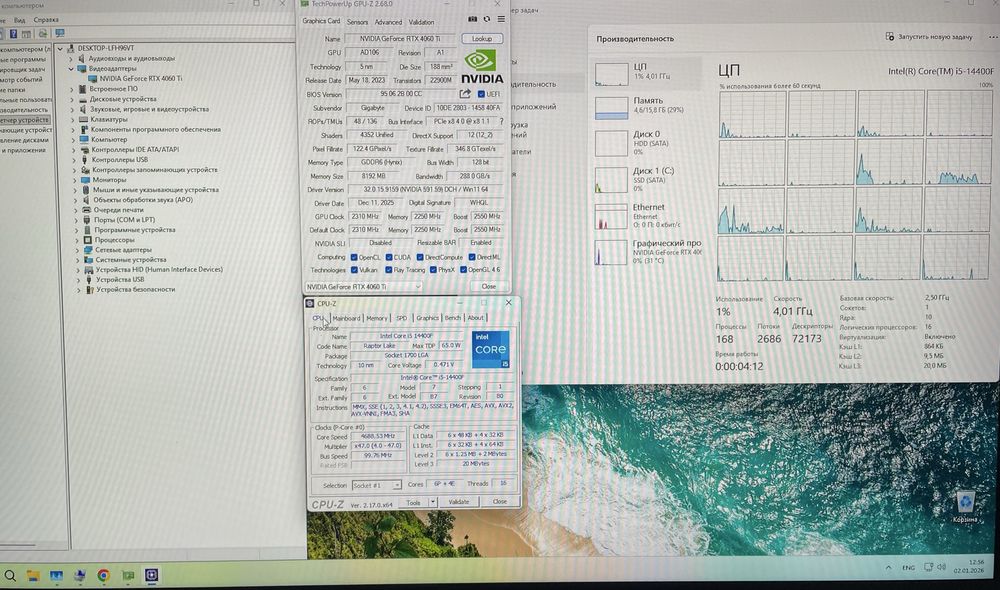Click the BIOS export share icon in GPU-Z

465,94
